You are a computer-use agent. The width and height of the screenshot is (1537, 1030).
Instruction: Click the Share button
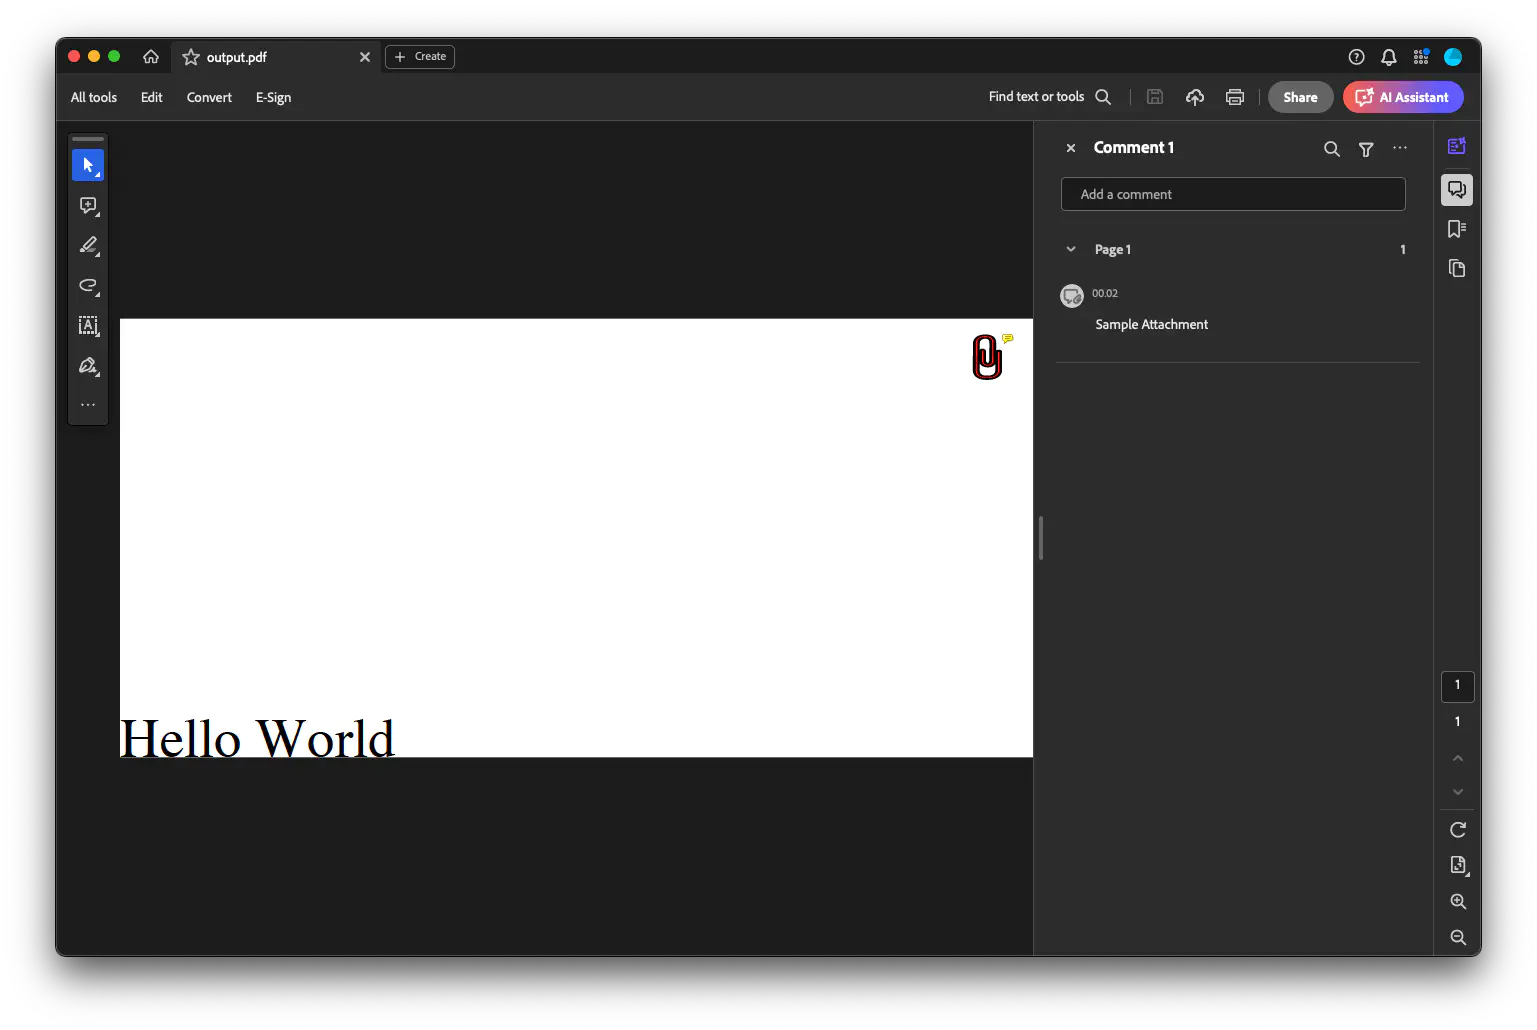[x=1299, y=97]
